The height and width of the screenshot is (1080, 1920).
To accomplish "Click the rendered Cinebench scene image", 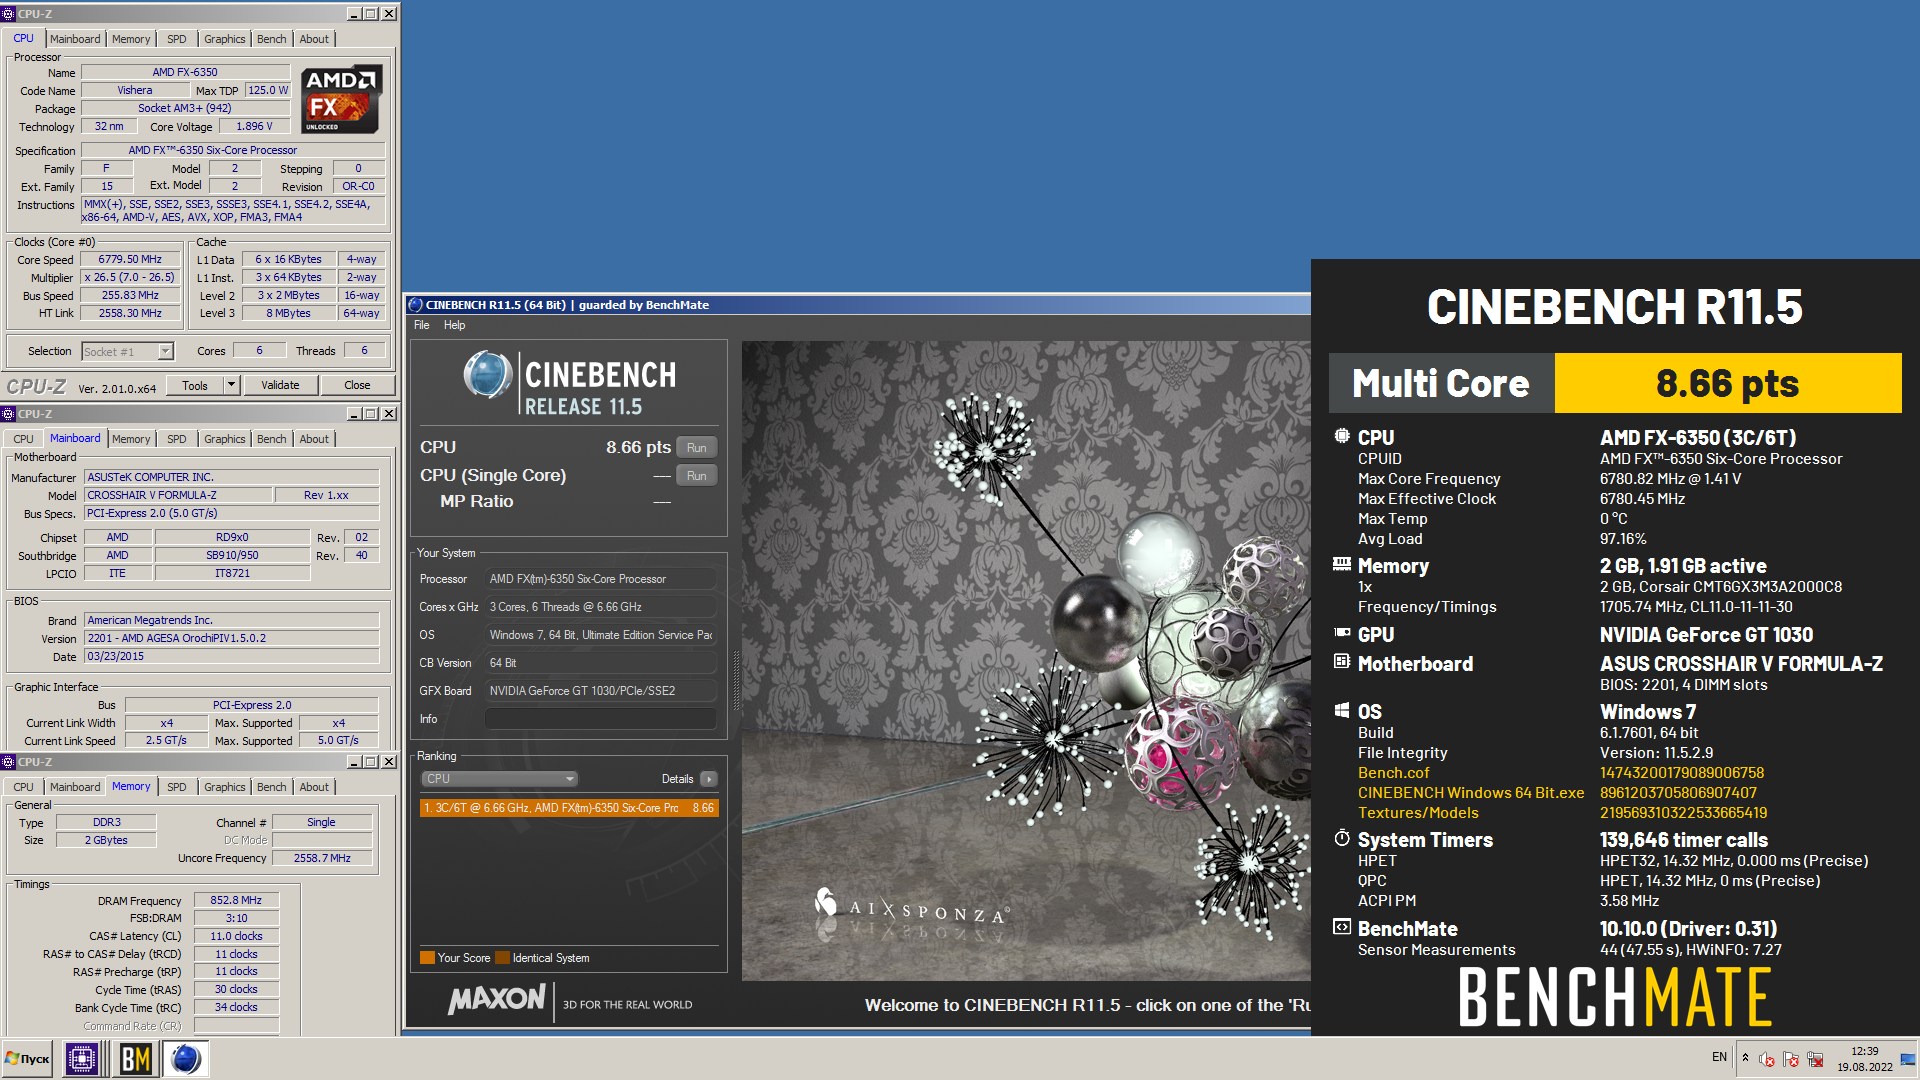I will pos(1026,660).
